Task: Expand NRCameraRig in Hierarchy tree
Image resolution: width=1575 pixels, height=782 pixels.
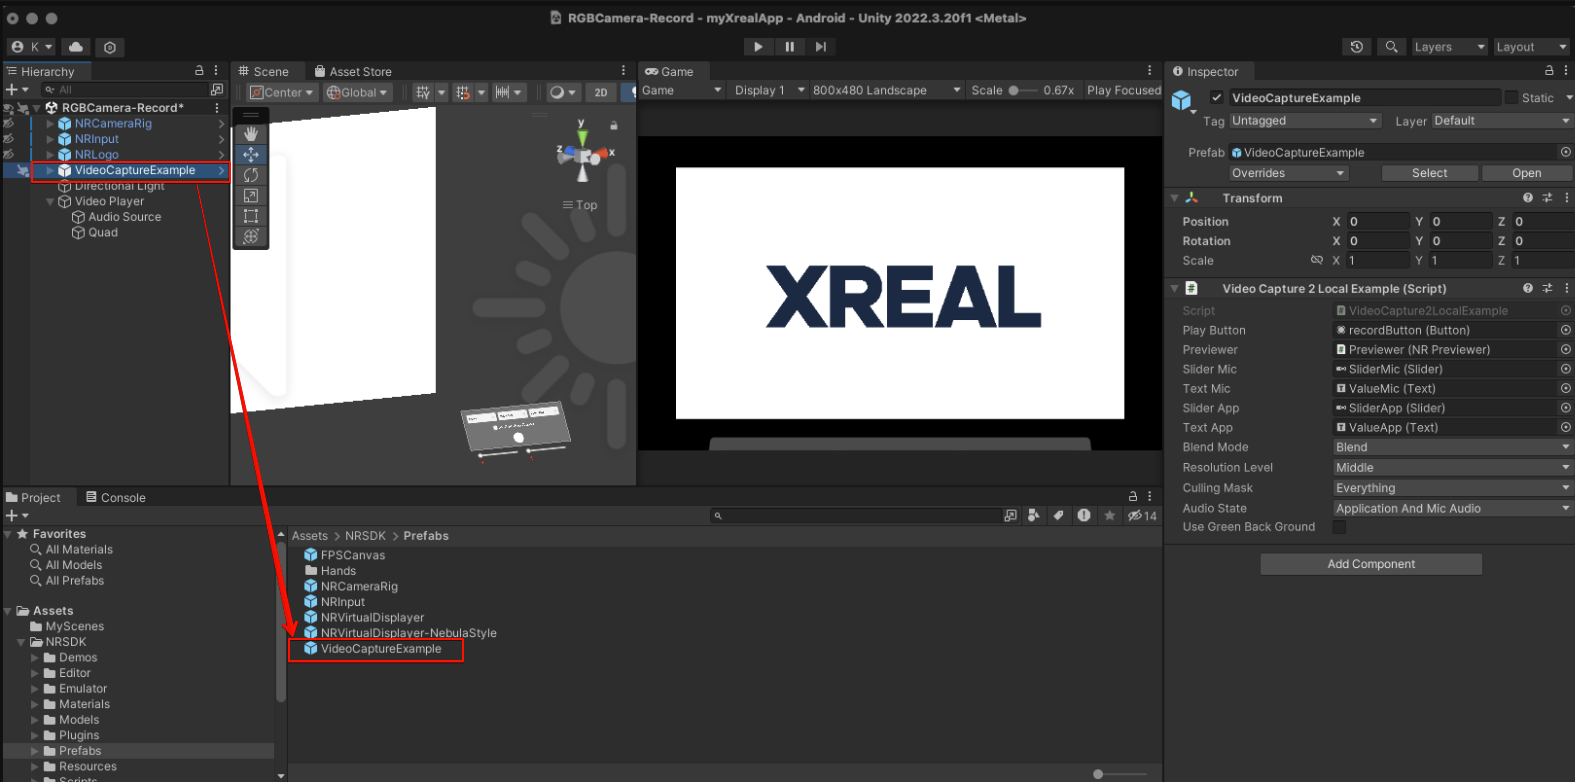Action: point(50,124)
